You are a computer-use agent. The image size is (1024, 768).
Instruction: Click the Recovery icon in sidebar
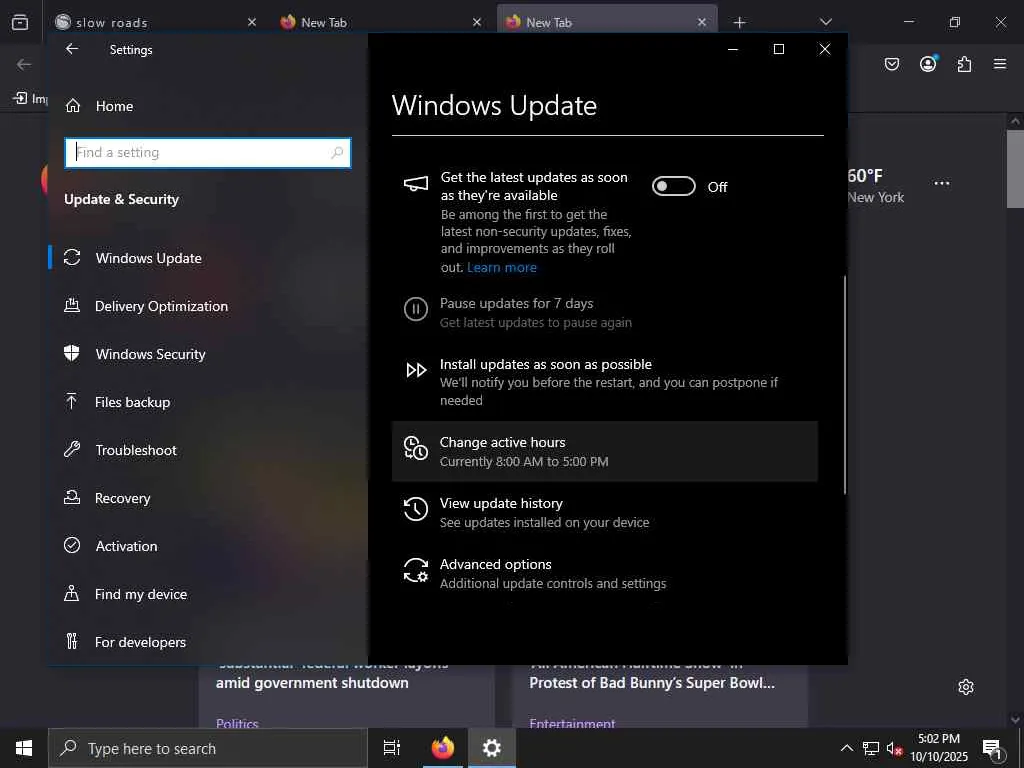point(72,497)
